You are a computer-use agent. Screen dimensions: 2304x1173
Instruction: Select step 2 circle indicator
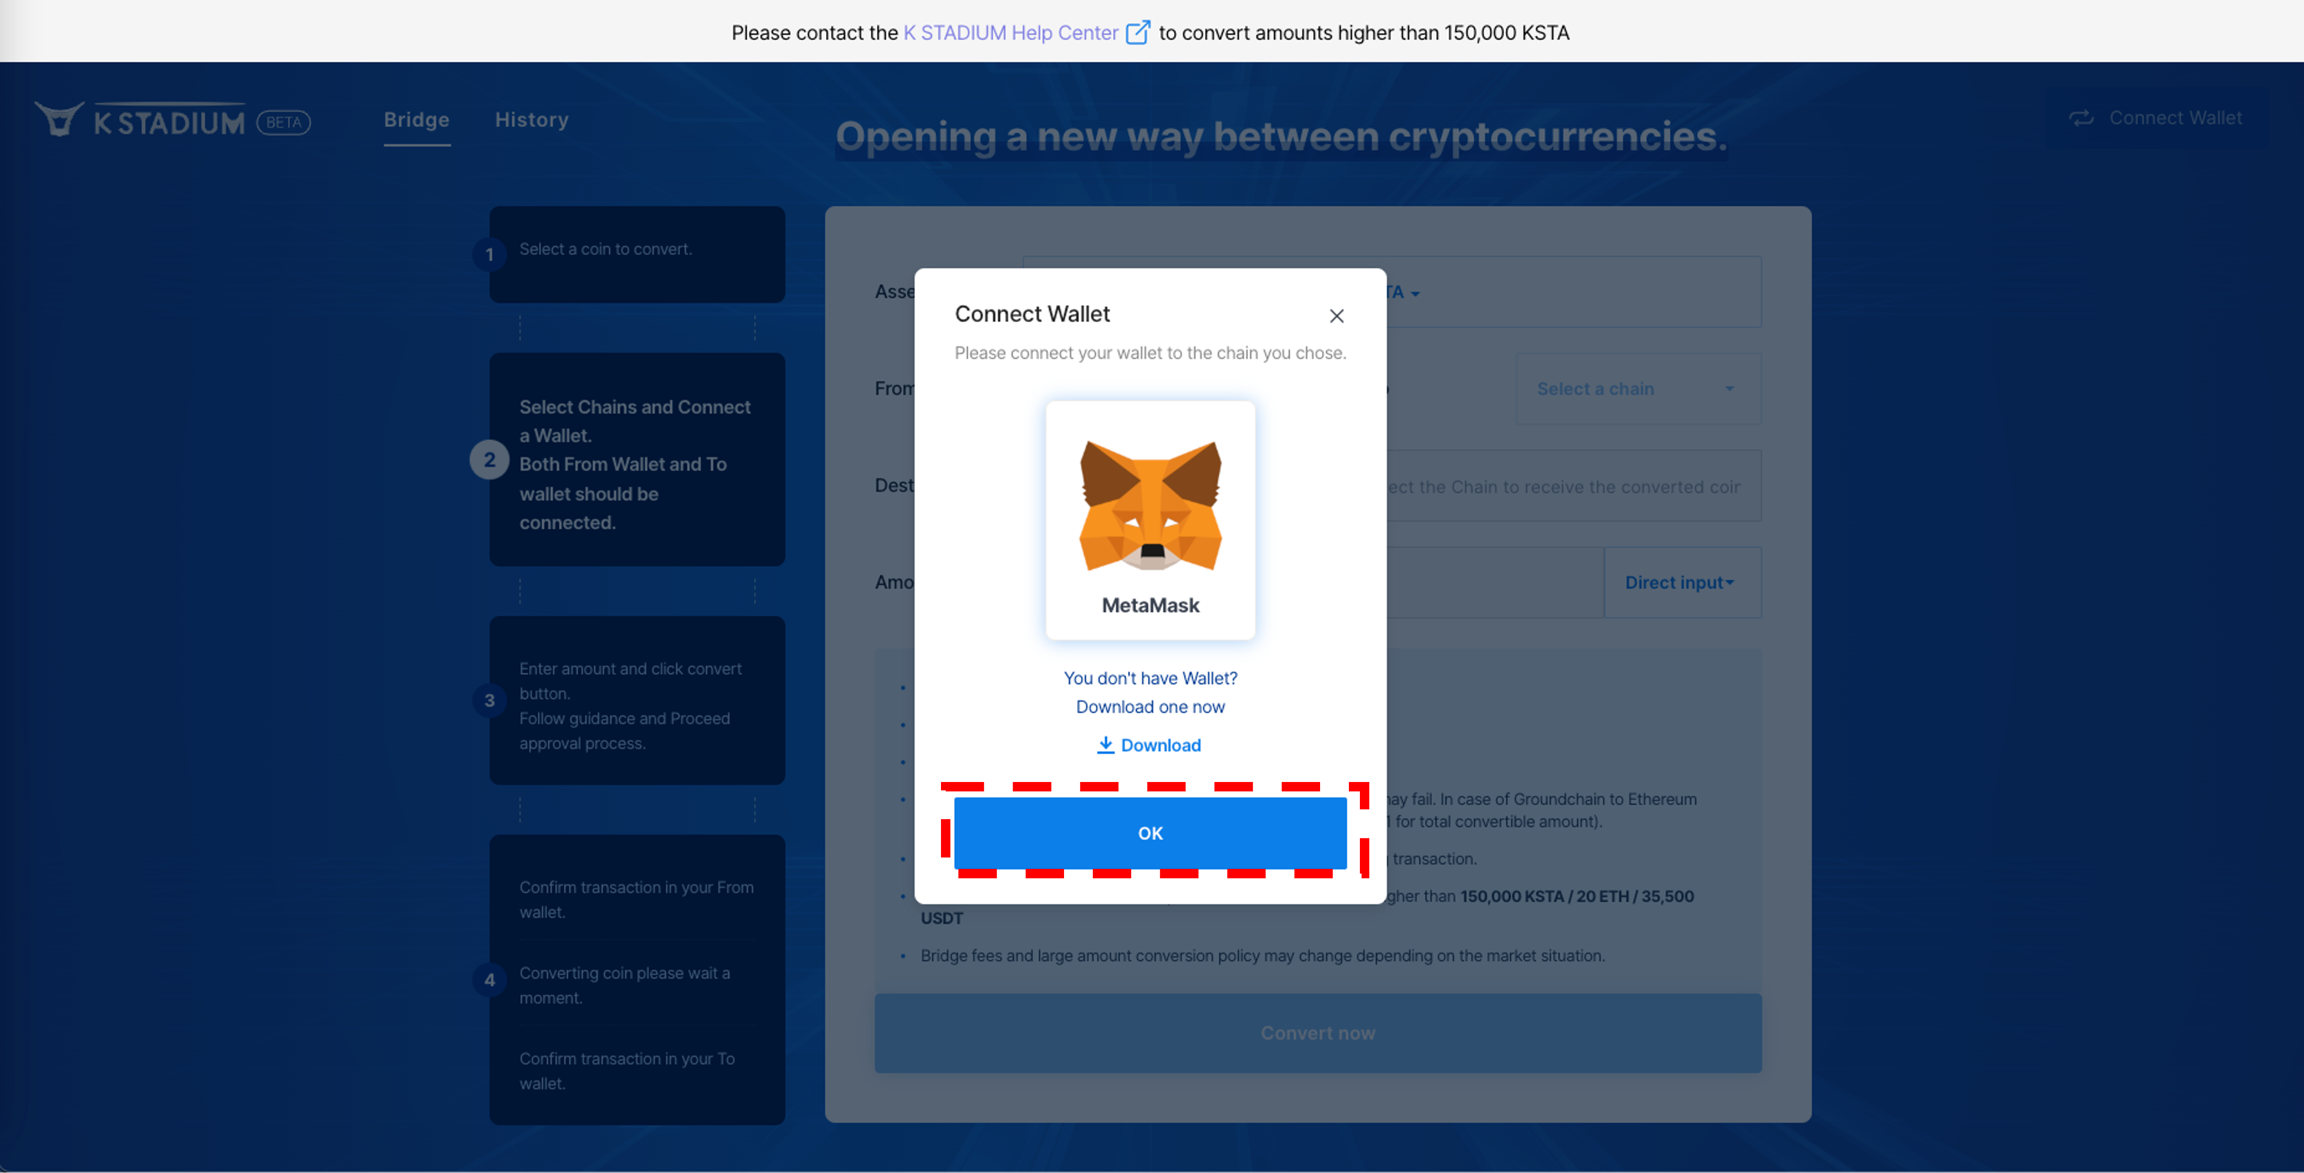(489, 460)
